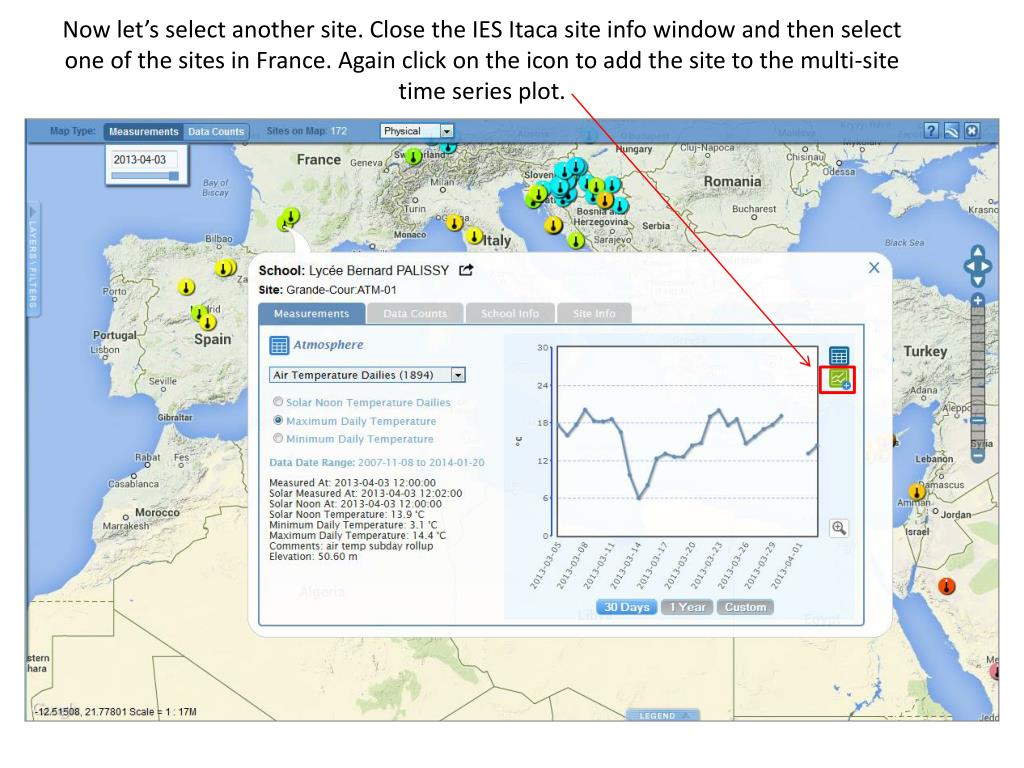Open the Air Temperature Dailies dropdown

(x=367, y=375)
